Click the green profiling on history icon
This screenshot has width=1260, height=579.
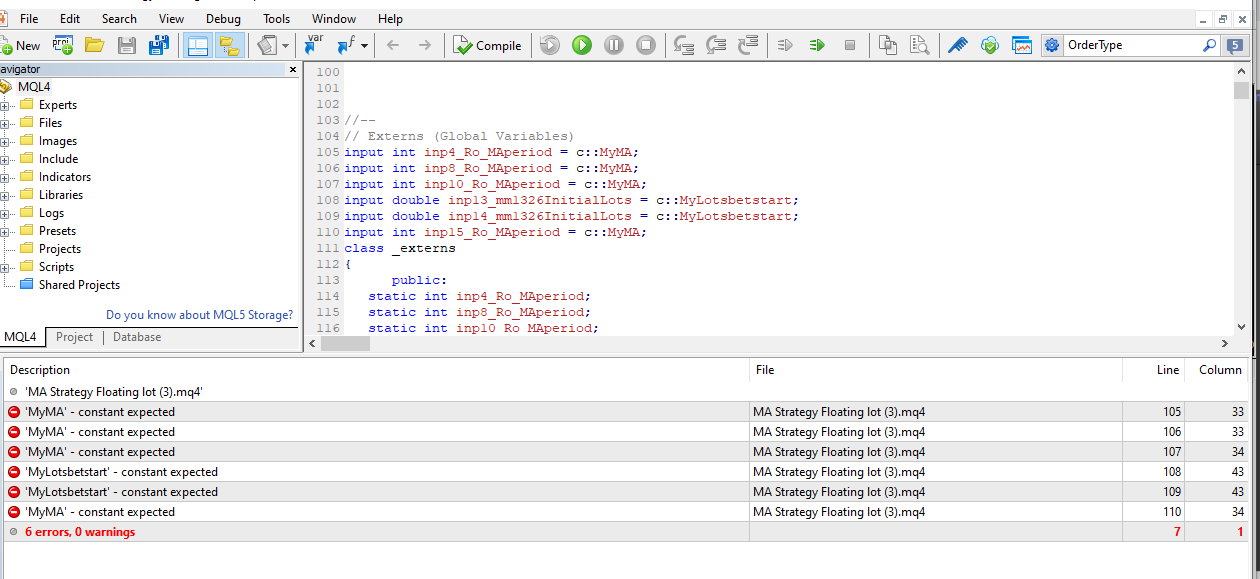pos(818,45)
